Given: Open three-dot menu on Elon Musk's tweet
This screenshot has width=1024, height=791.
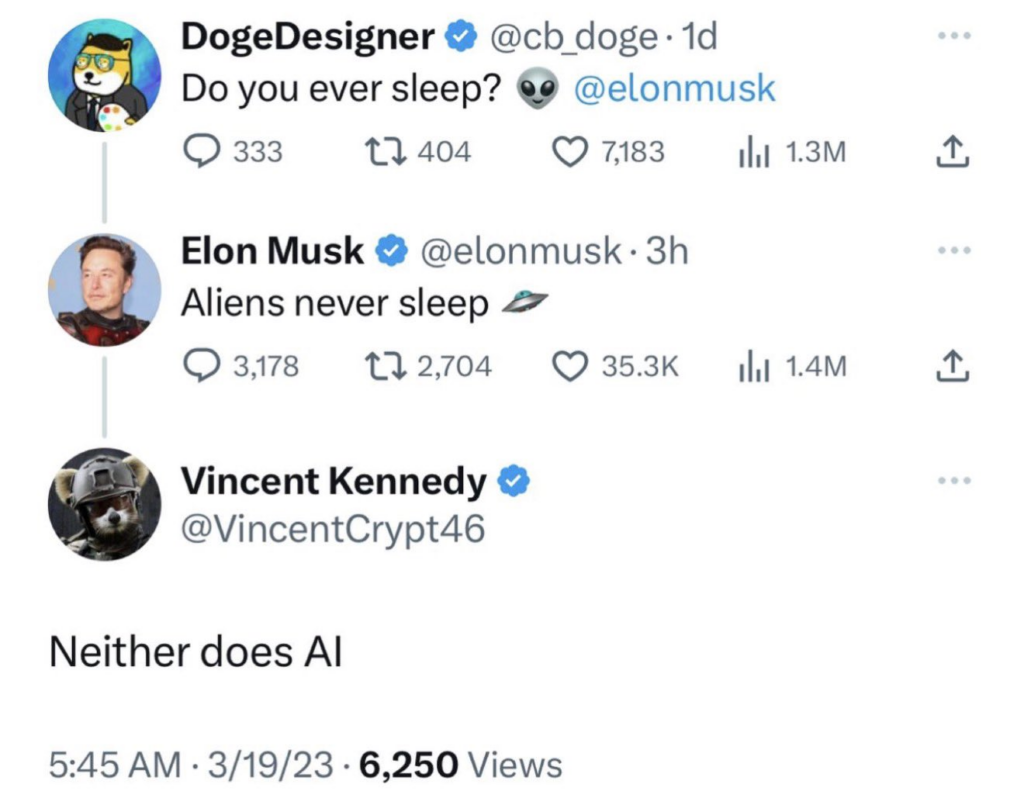Looking at the screenshot, I should tap(954, 250).
